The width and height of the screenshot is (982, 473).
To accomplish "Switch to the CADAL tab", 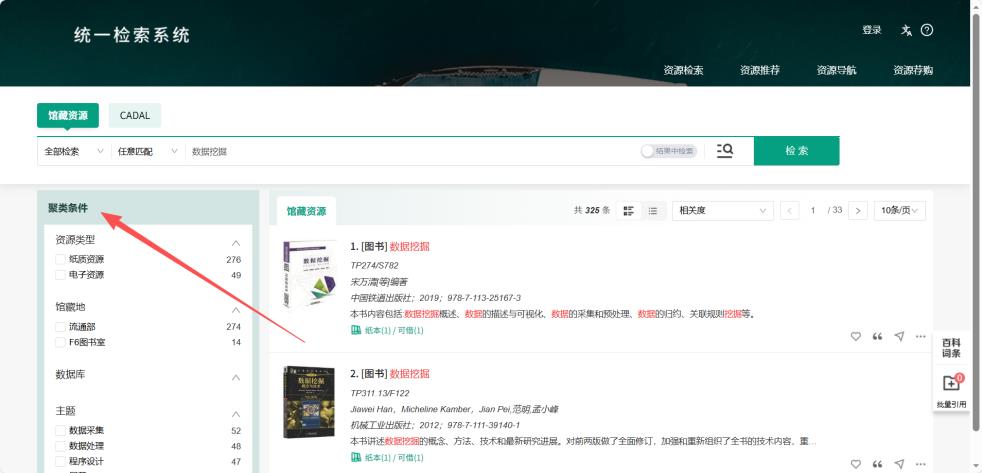I will 134,116.
